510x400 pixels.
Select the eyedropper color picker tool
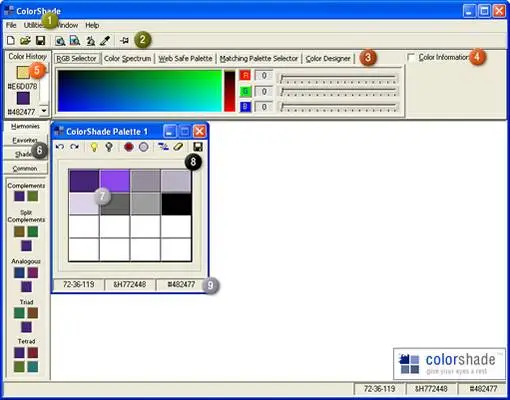[x=105, y=41]
